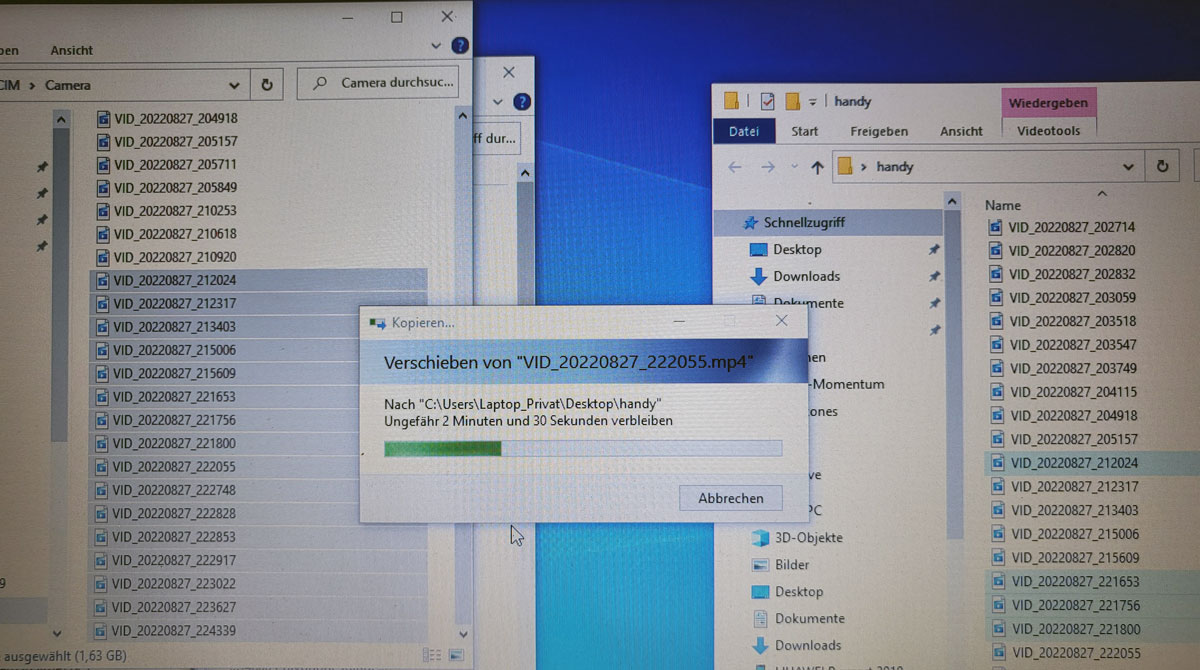Click back arrow in handy window
This screenshot has width=1200, height=670.
pos(735,167)
